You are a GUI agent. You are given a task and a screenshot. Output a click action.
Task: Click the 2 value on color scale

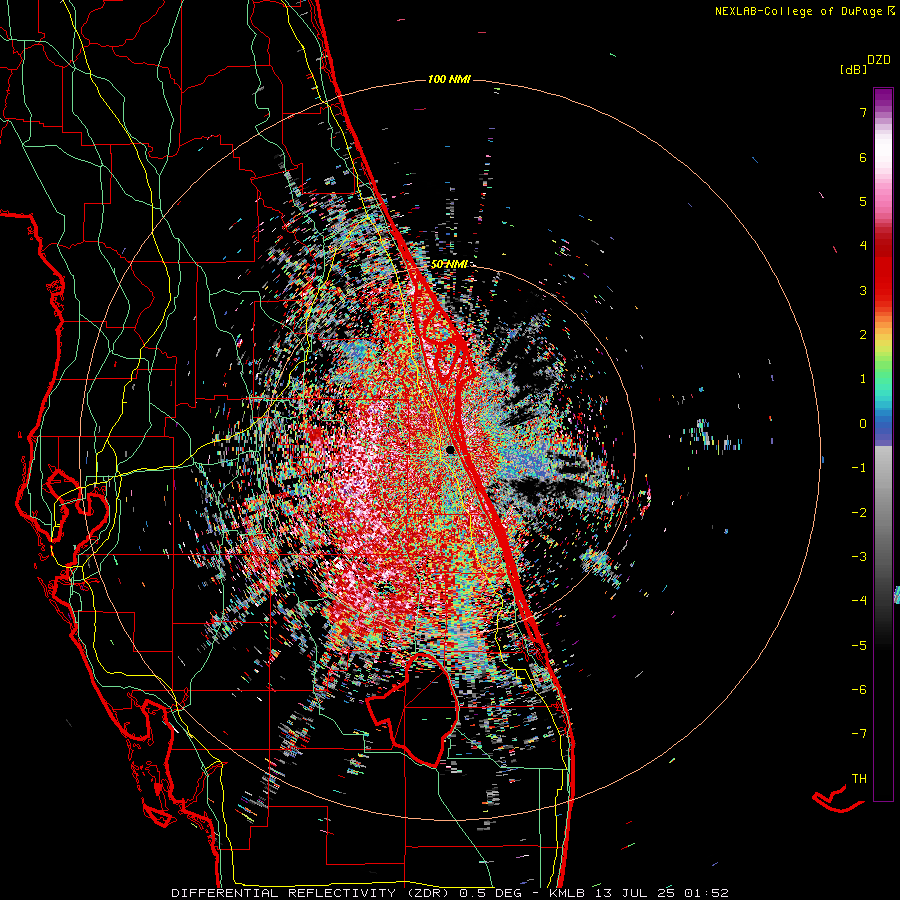(863, 335)
